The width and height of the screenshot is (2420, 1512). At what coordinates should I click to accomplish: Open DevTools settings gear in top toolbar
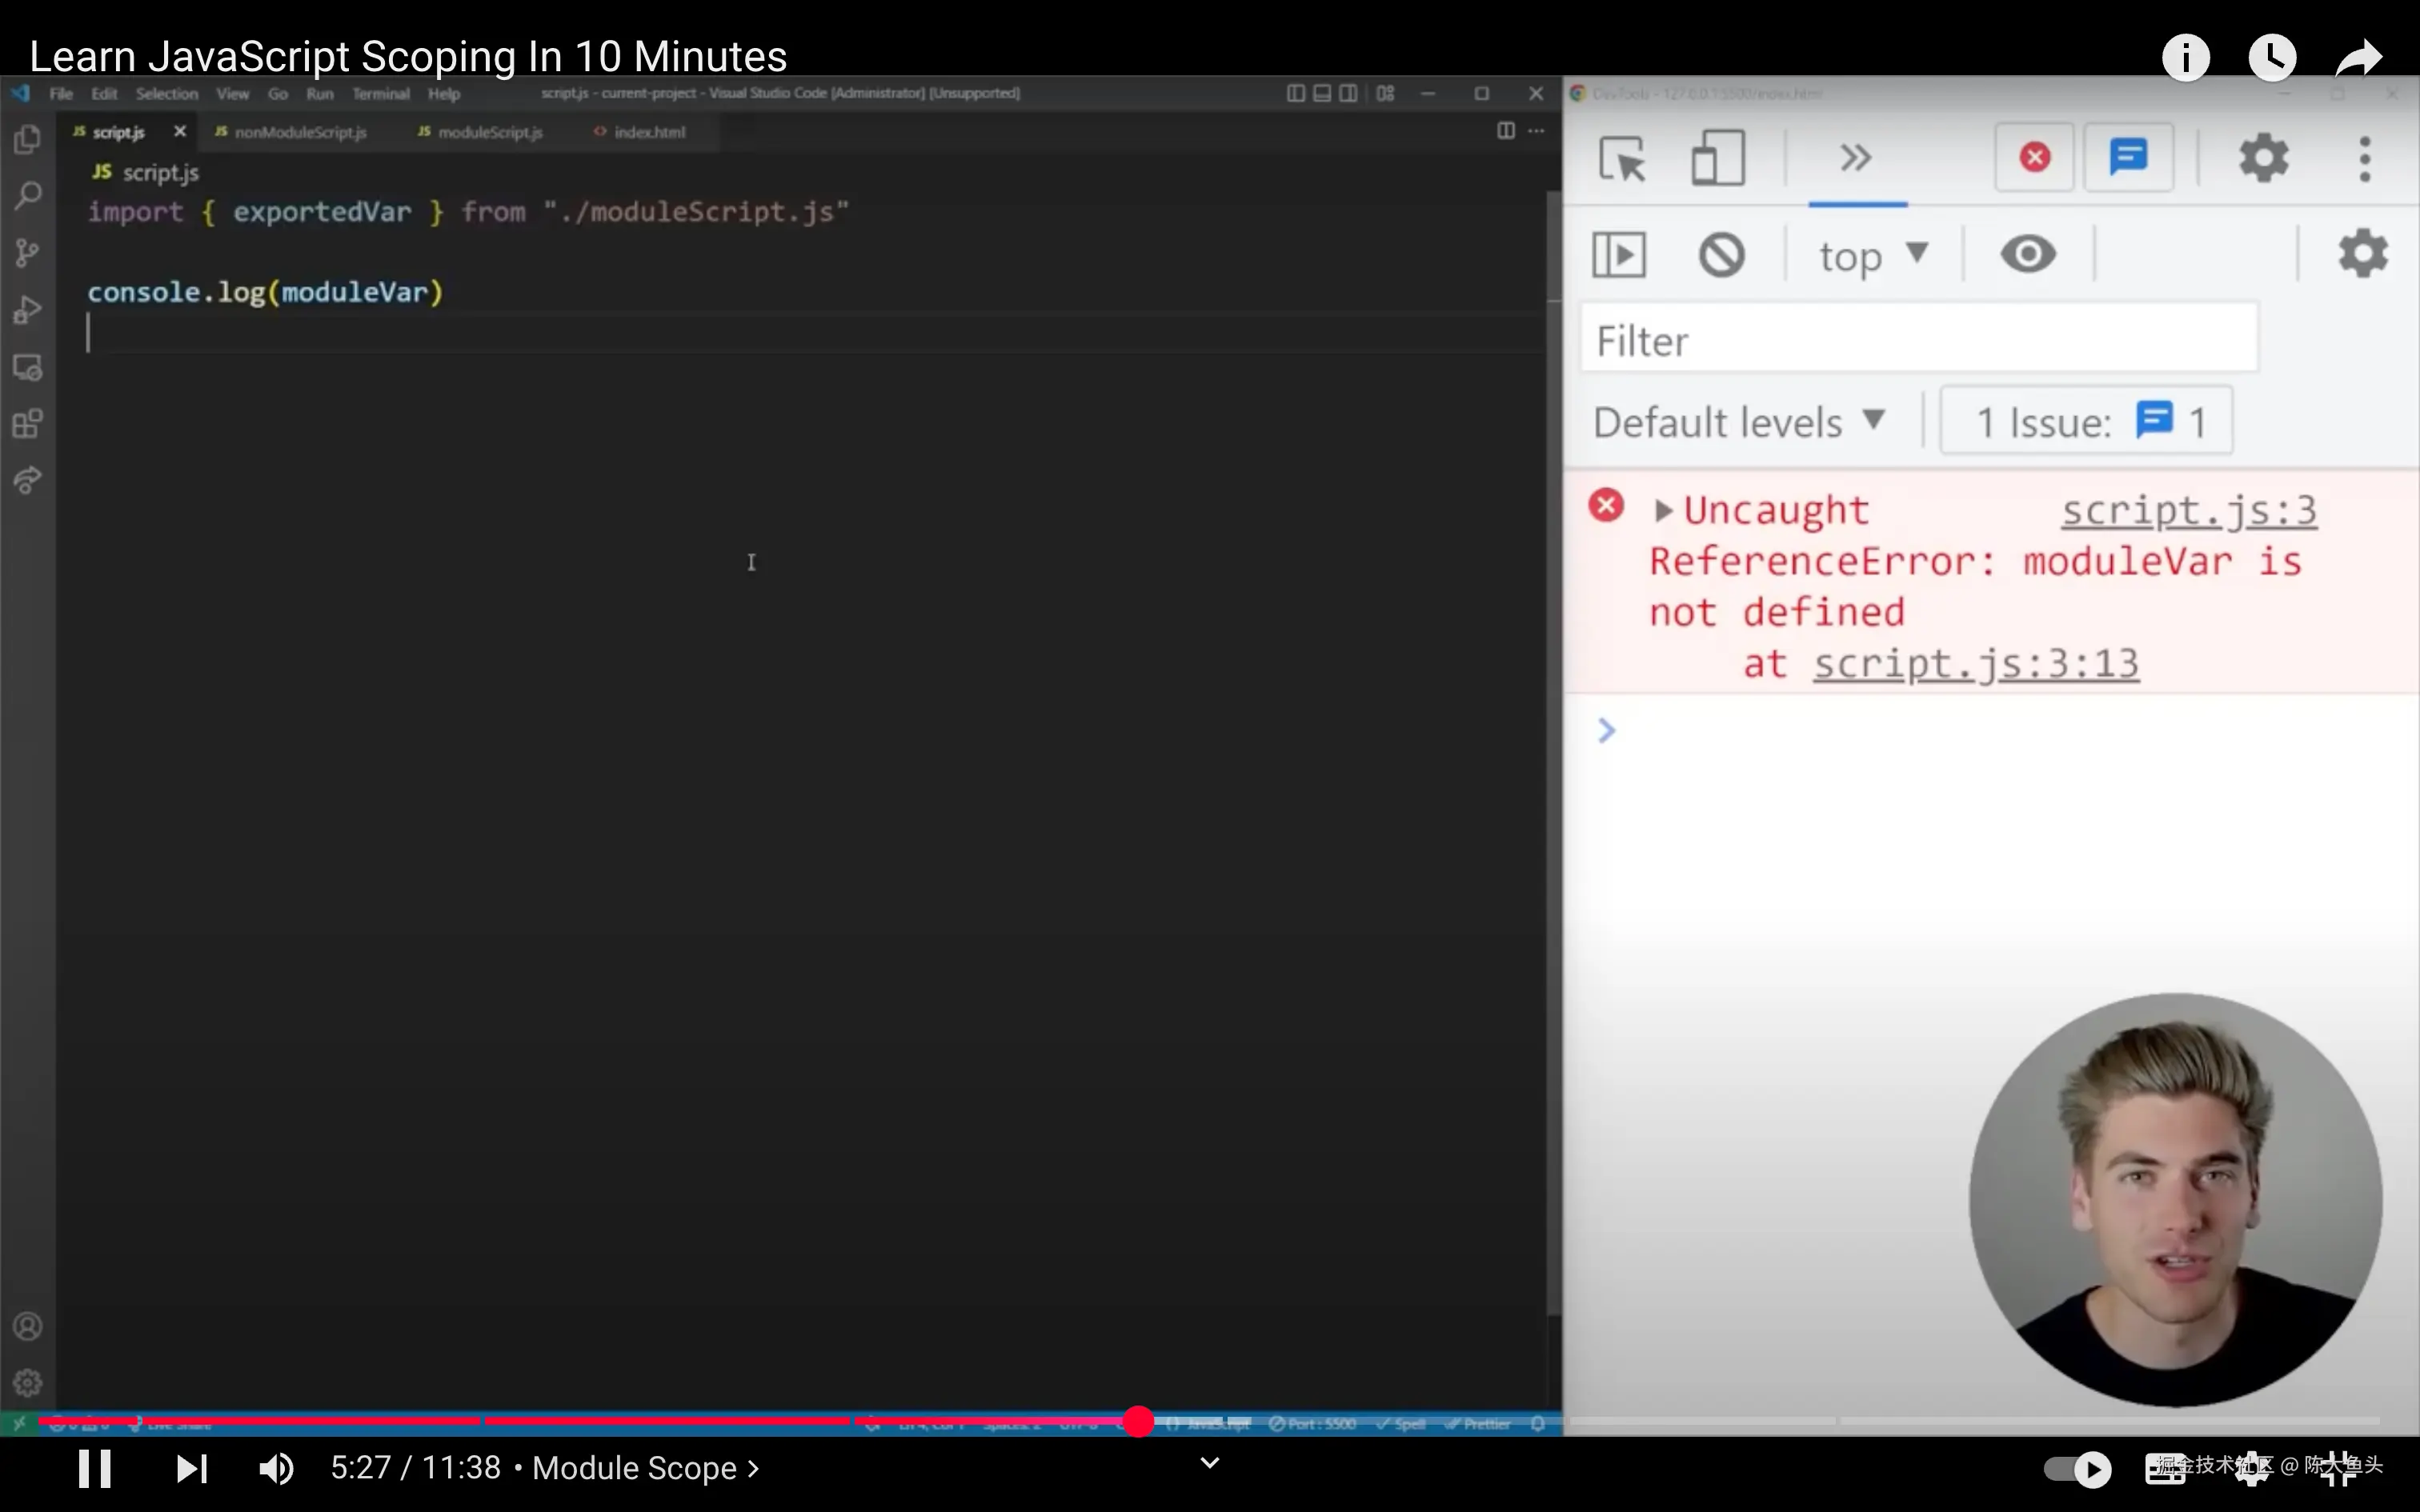2263,158
